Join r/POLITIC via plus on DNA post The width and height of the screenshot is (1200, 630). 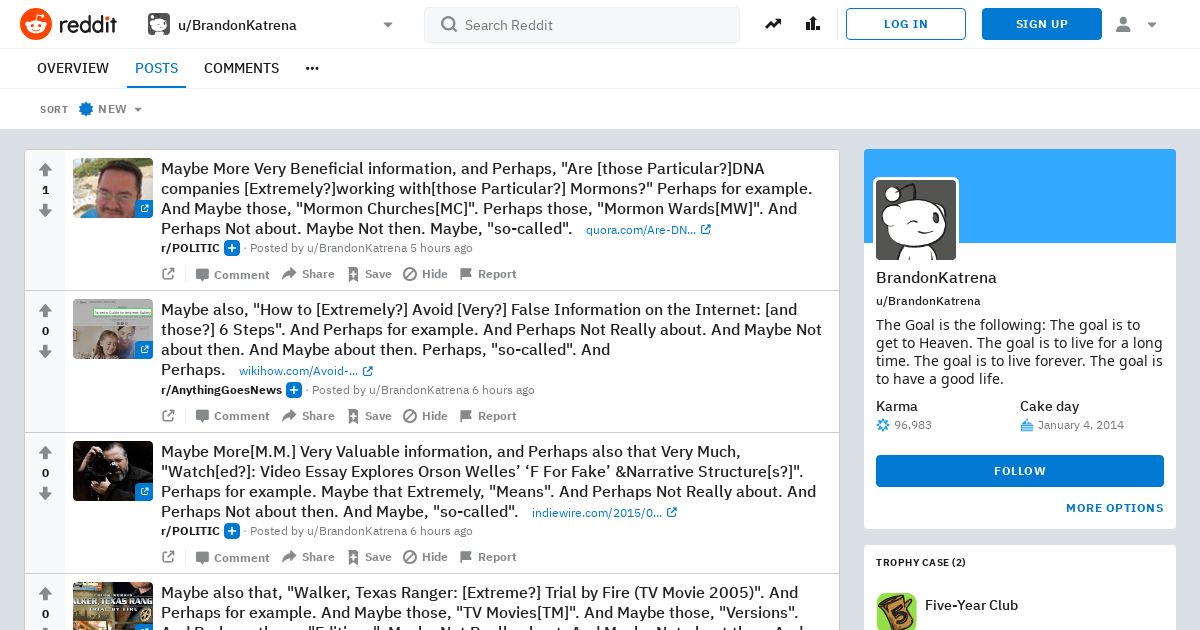(231, 248)
